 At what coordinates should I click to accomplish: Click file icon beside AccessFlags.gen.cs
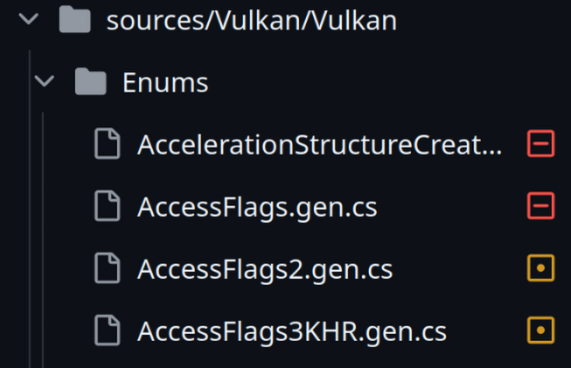[x=107, y=206]
